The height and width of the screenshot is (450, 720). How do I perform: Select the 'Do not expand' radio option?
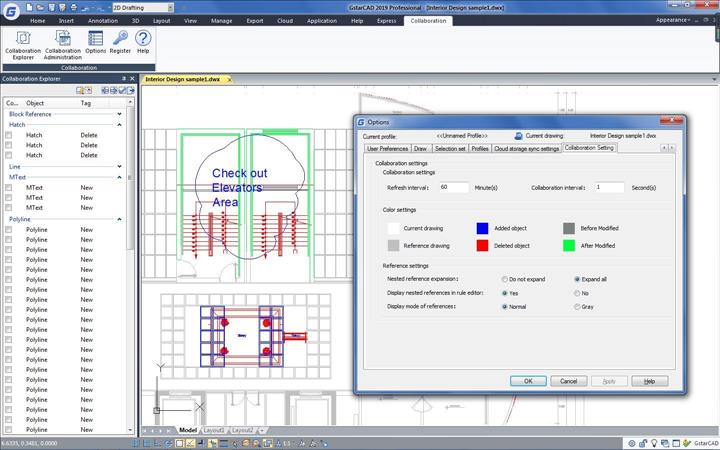point(504,279)
